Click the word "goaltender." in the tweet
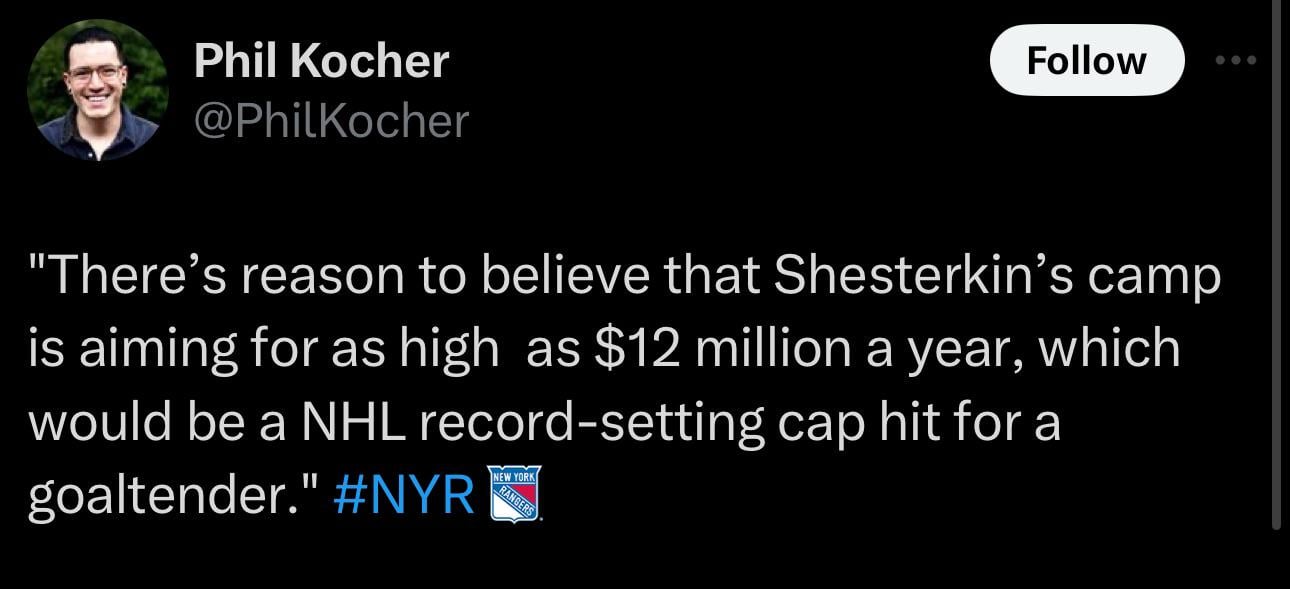Image resolution: width=1290 pixels, height=589 pixels. pos(169,495)
